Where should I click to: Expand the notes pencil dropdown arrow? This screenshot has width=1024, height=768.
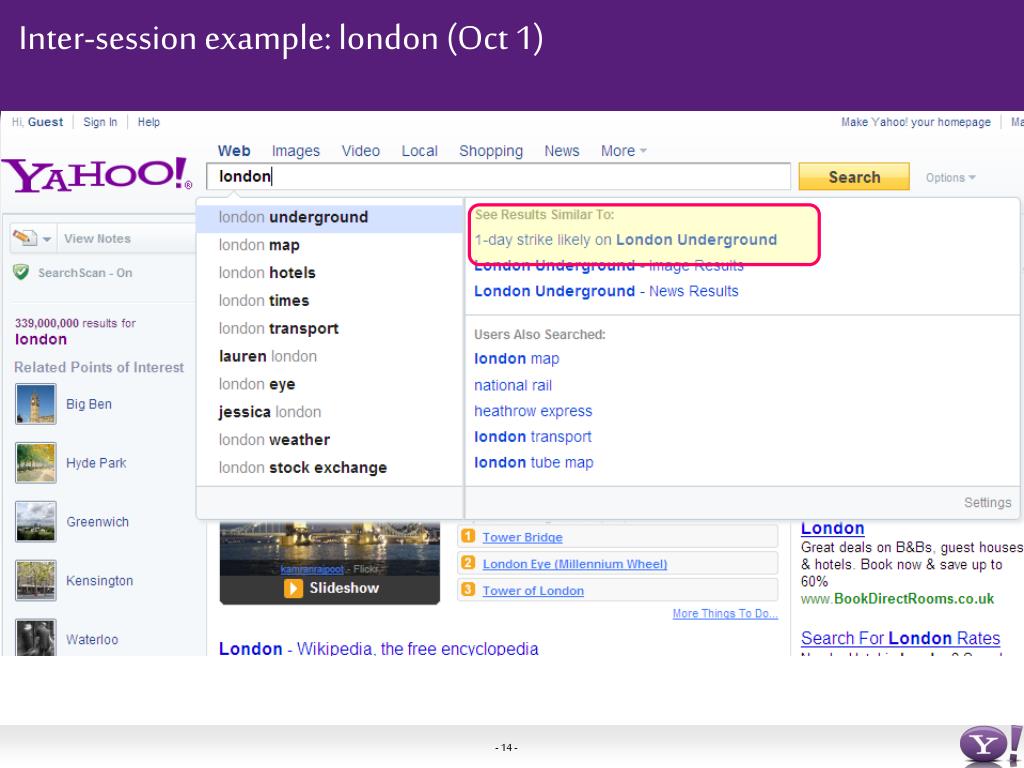pyautogui.click(x=47, y=239)
